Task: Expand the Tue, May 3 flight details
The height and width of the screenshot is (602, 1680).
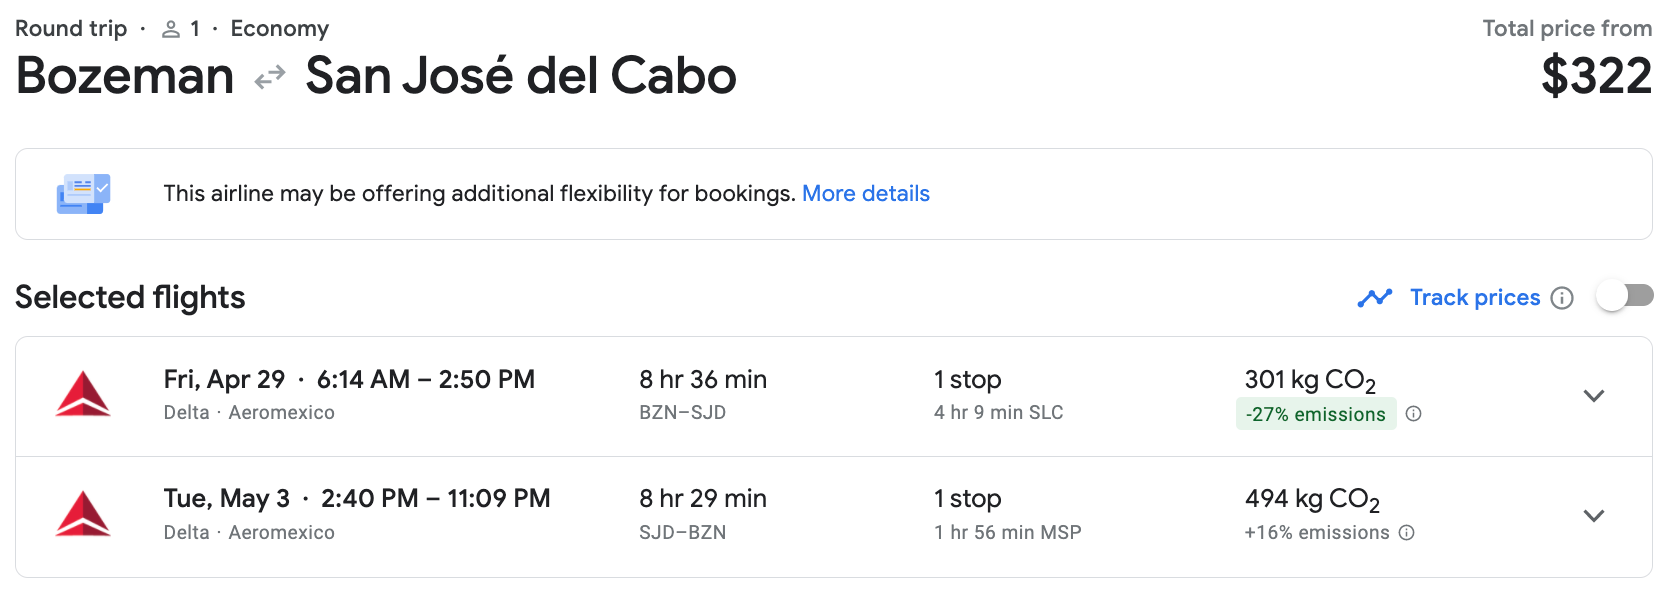Action: click(1594, 516)
